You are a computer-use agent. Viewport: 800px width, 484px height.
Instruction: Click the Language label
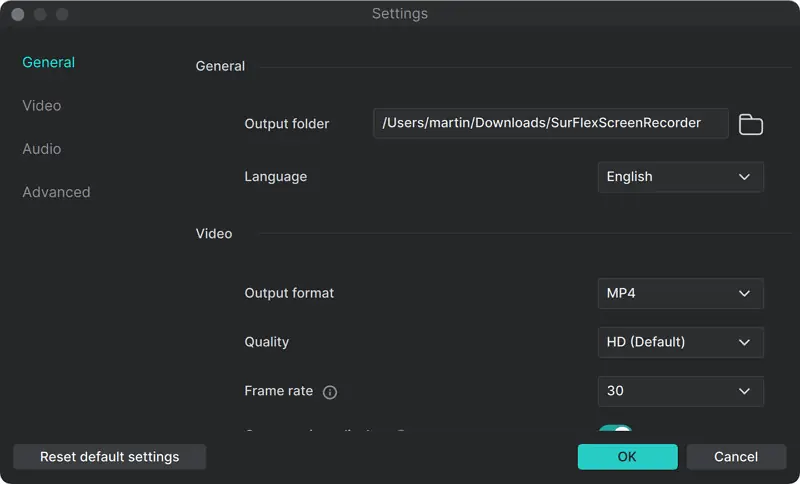pos(276,177)
